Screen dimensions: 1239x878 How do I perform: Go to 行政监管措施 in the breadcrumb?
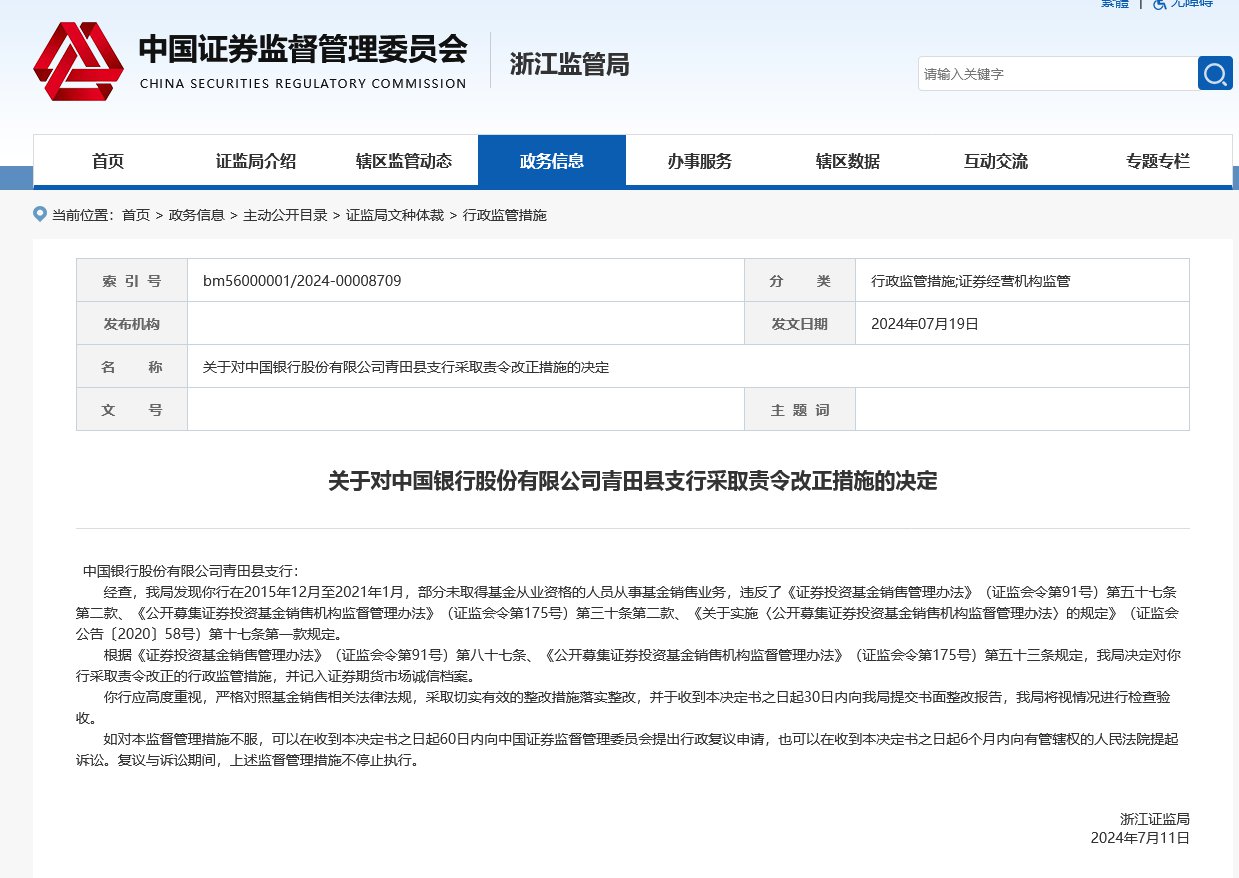(x=505, y=215)
